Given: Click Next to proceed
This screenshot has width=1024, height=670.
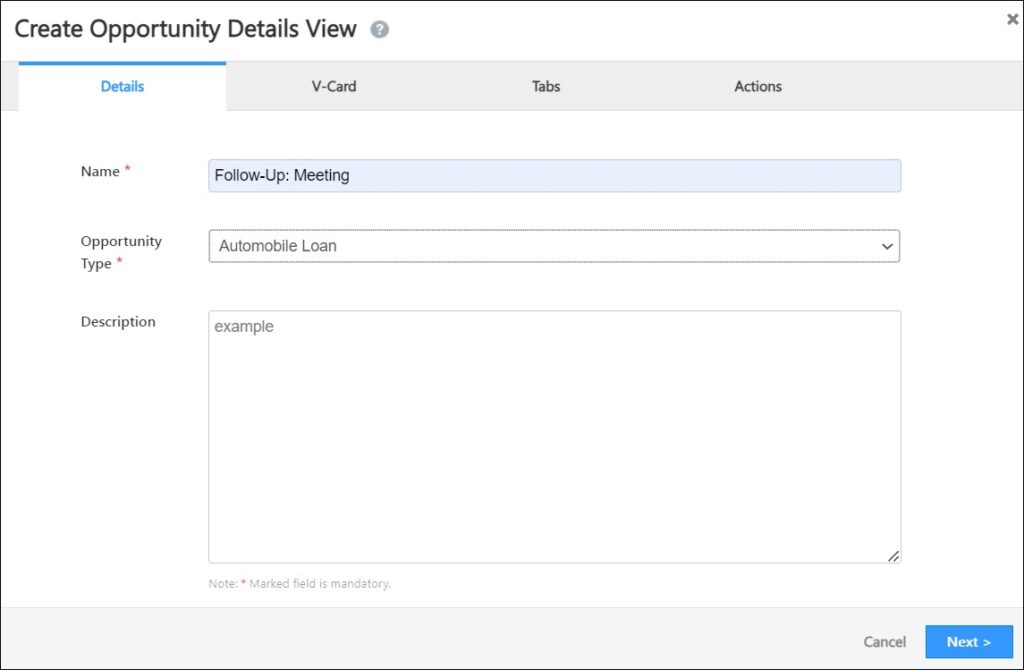Looking at the screenshot, I should tap(968, 641).
